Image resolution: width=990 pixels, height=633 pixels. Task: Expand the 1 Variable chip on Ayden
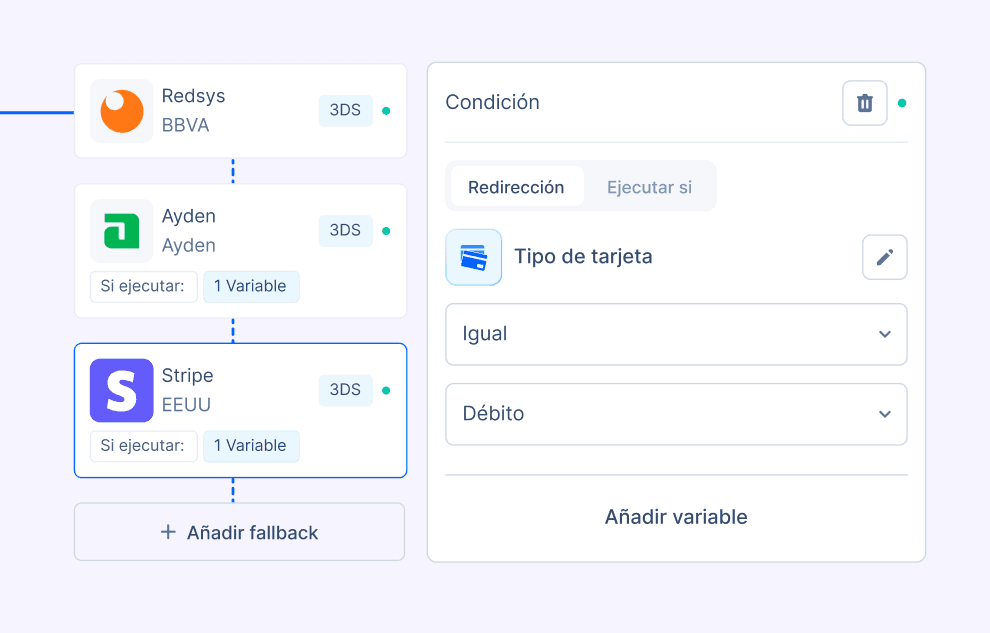pyautogui.click(x=251, y=287)
